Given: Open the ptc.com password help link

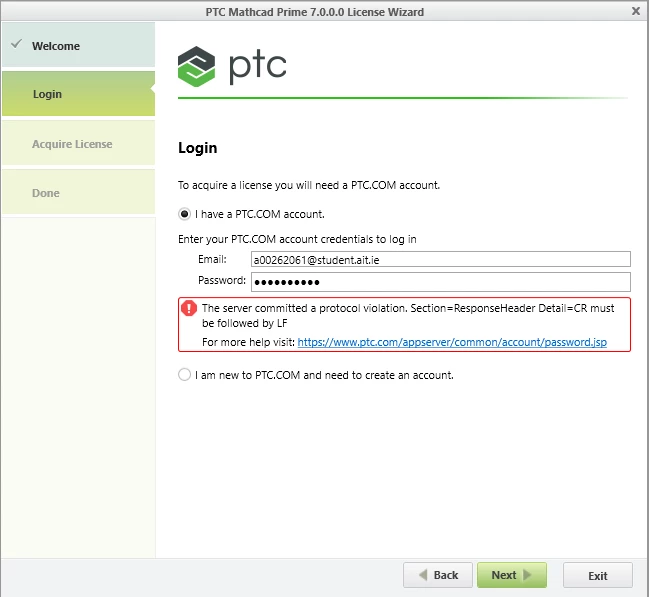Looking at the screenshot, I should pos(452,342).
